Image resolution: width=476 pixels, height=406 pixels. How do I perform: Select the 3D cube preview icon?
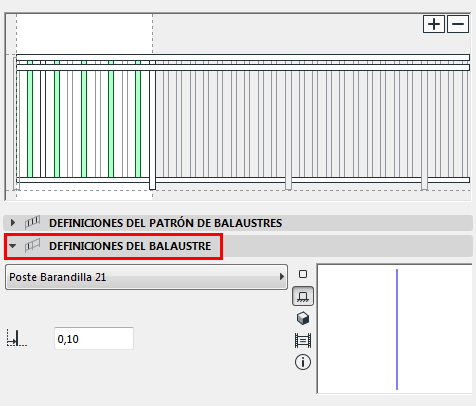[303, 318]
